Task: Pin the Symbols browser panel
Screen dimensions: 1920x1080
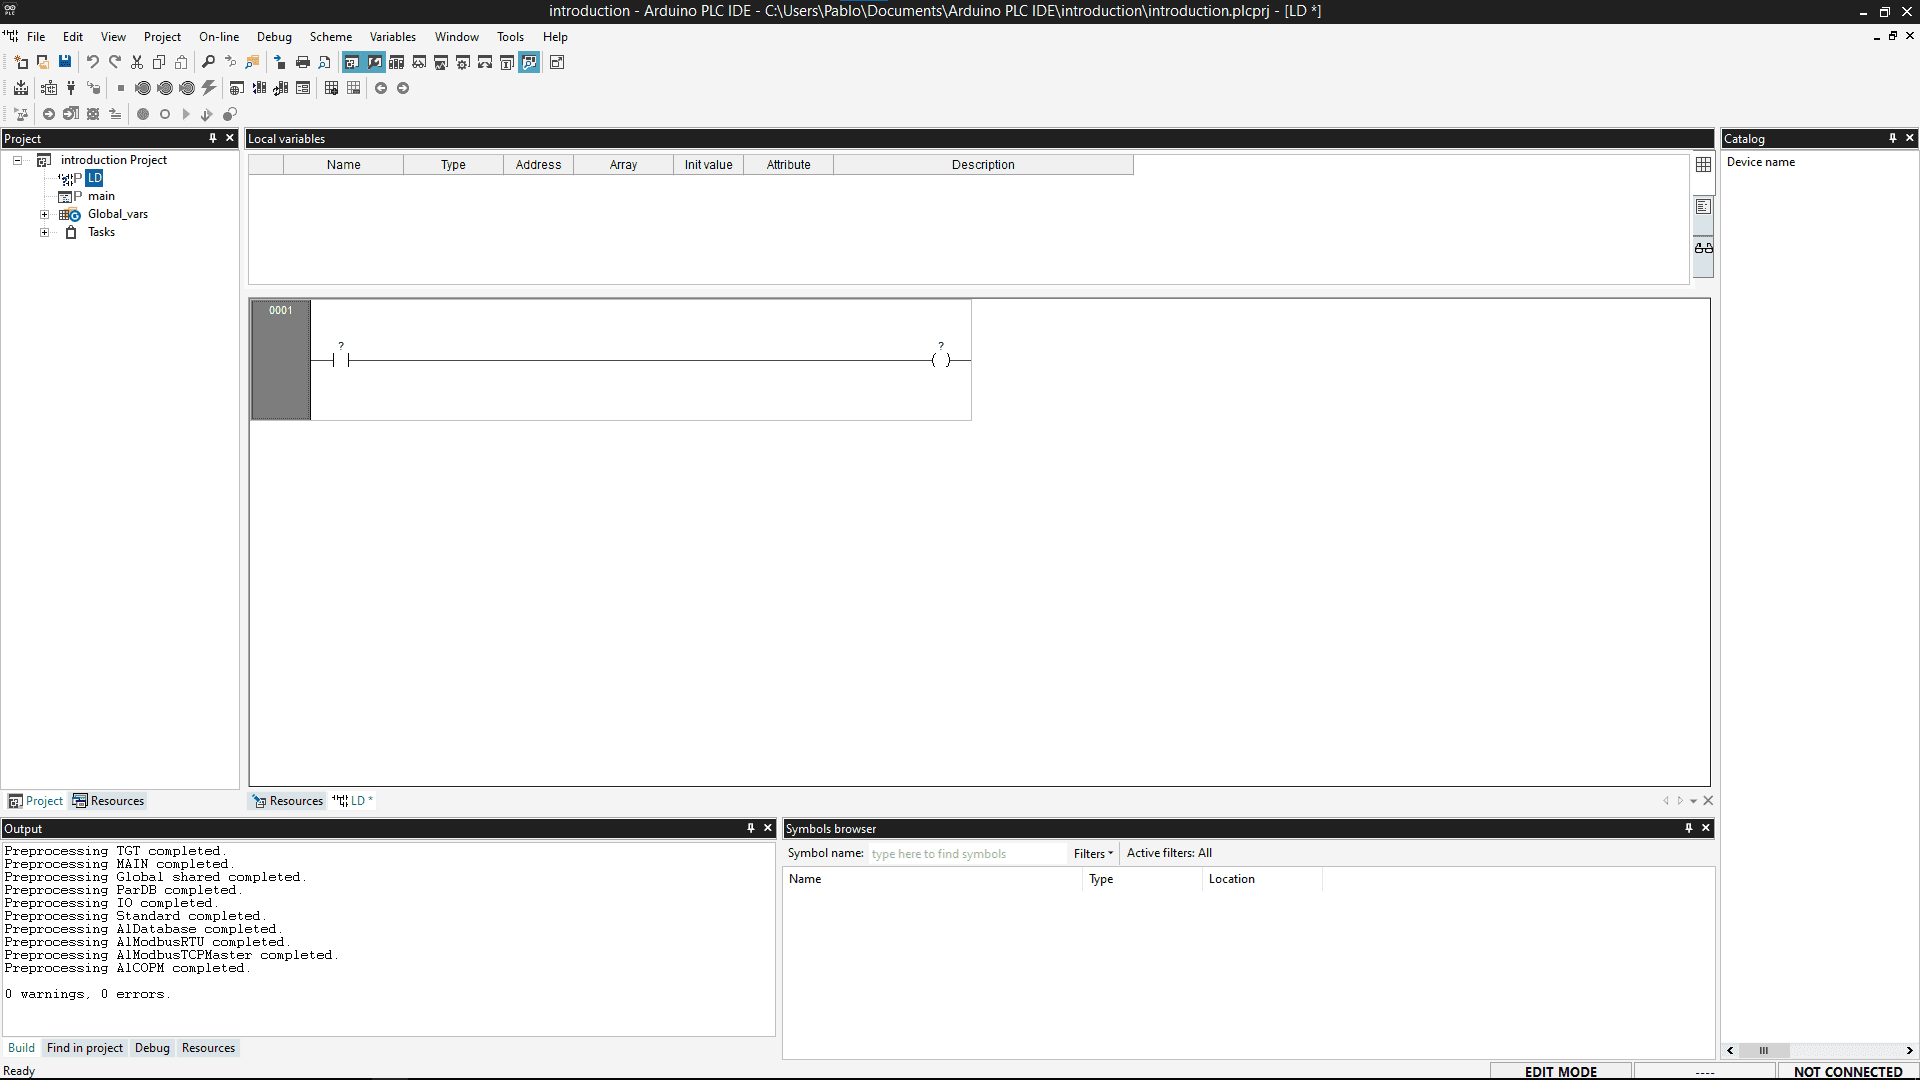Action: 1689,828
